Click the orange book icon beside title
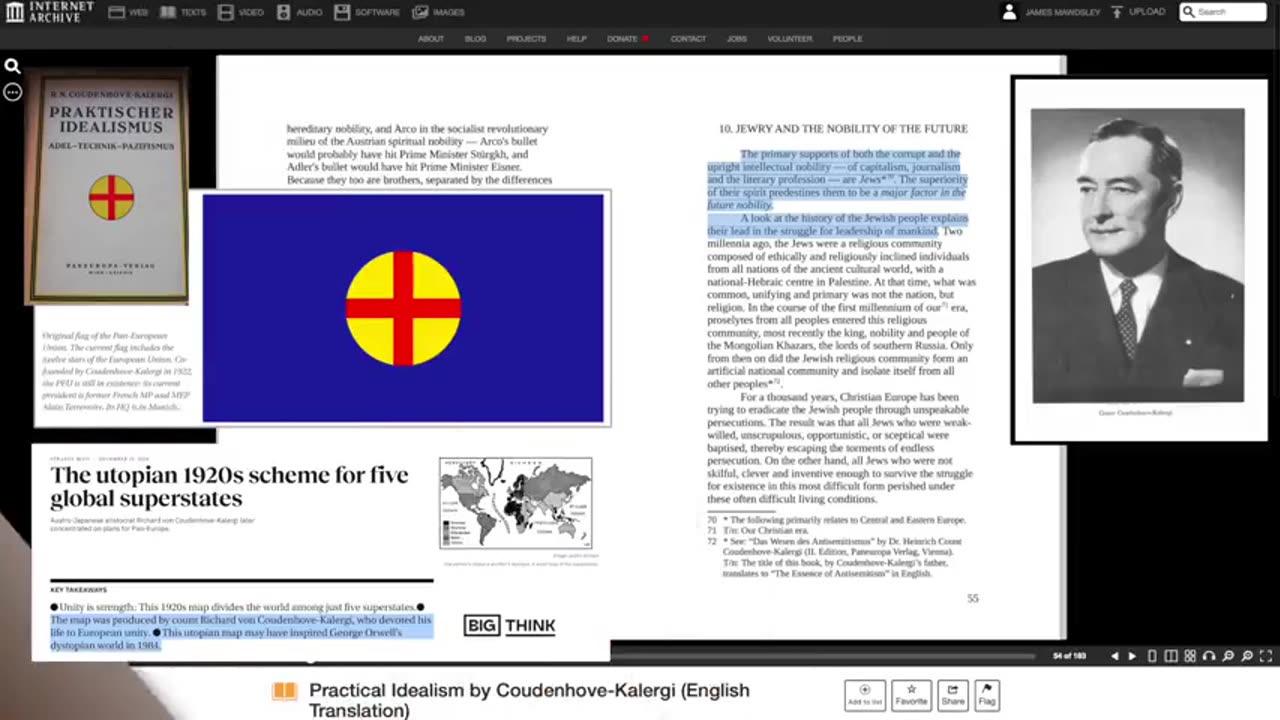The width and height of the screenshot is (1280, 720). pos(285,691)
